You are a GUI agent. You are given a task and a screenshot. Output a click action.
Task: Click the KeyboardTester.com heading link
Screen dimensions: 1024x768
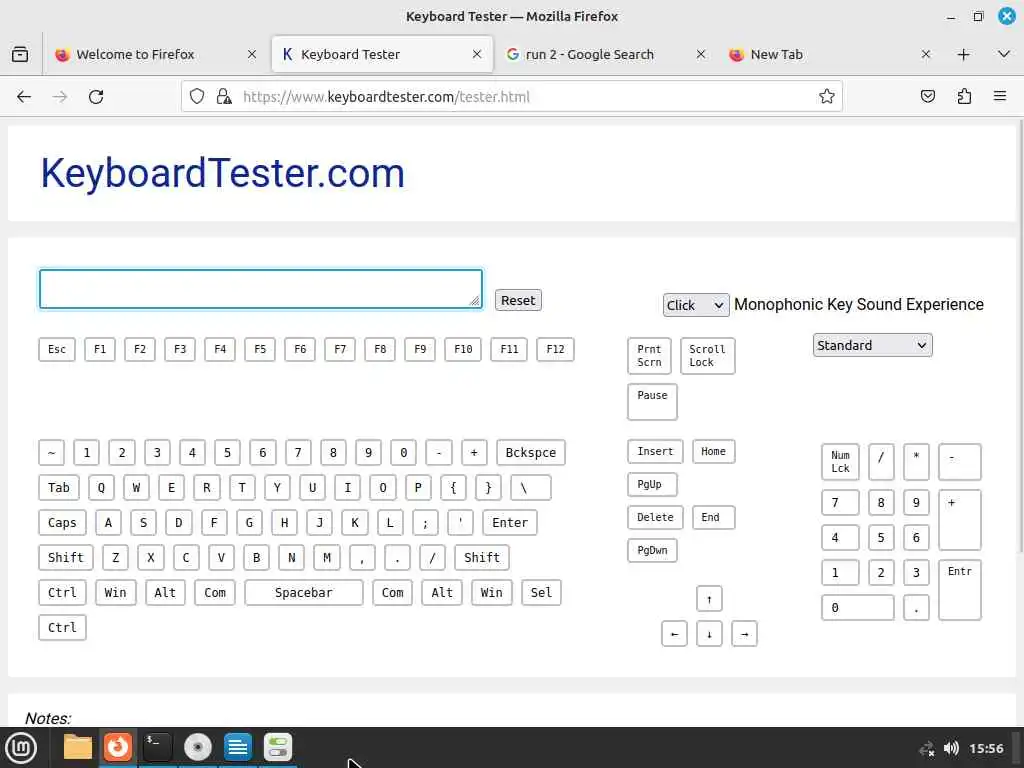223,174
